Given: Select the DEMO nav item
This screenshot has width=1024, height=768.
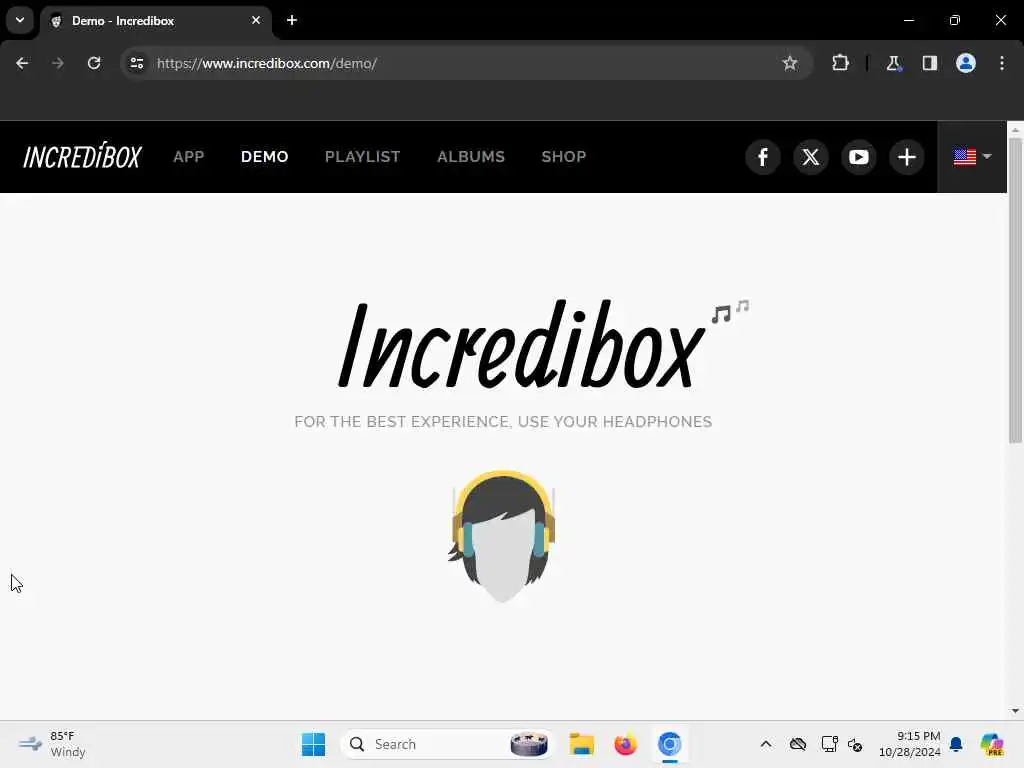Looking at the screenshot, I should click(264, 157).
